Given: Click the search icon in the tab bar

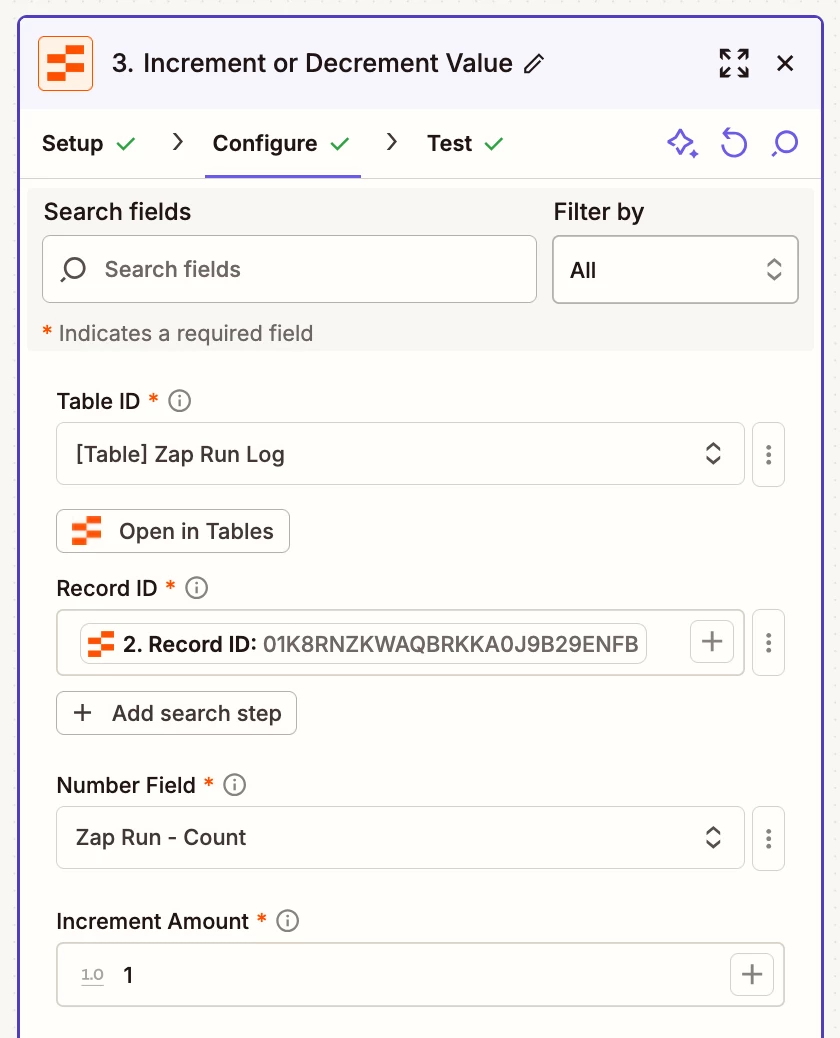Looking at the screenshot, I should coord(785,143).
